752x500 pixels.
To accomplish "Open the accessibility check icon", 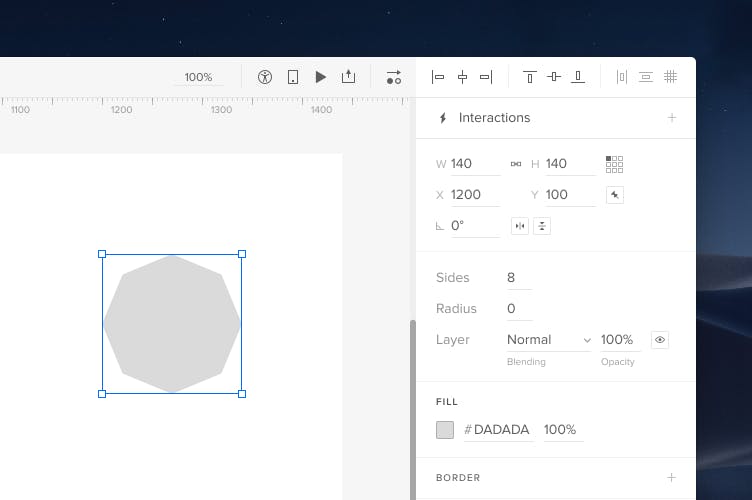I will (x=265, y=77).
